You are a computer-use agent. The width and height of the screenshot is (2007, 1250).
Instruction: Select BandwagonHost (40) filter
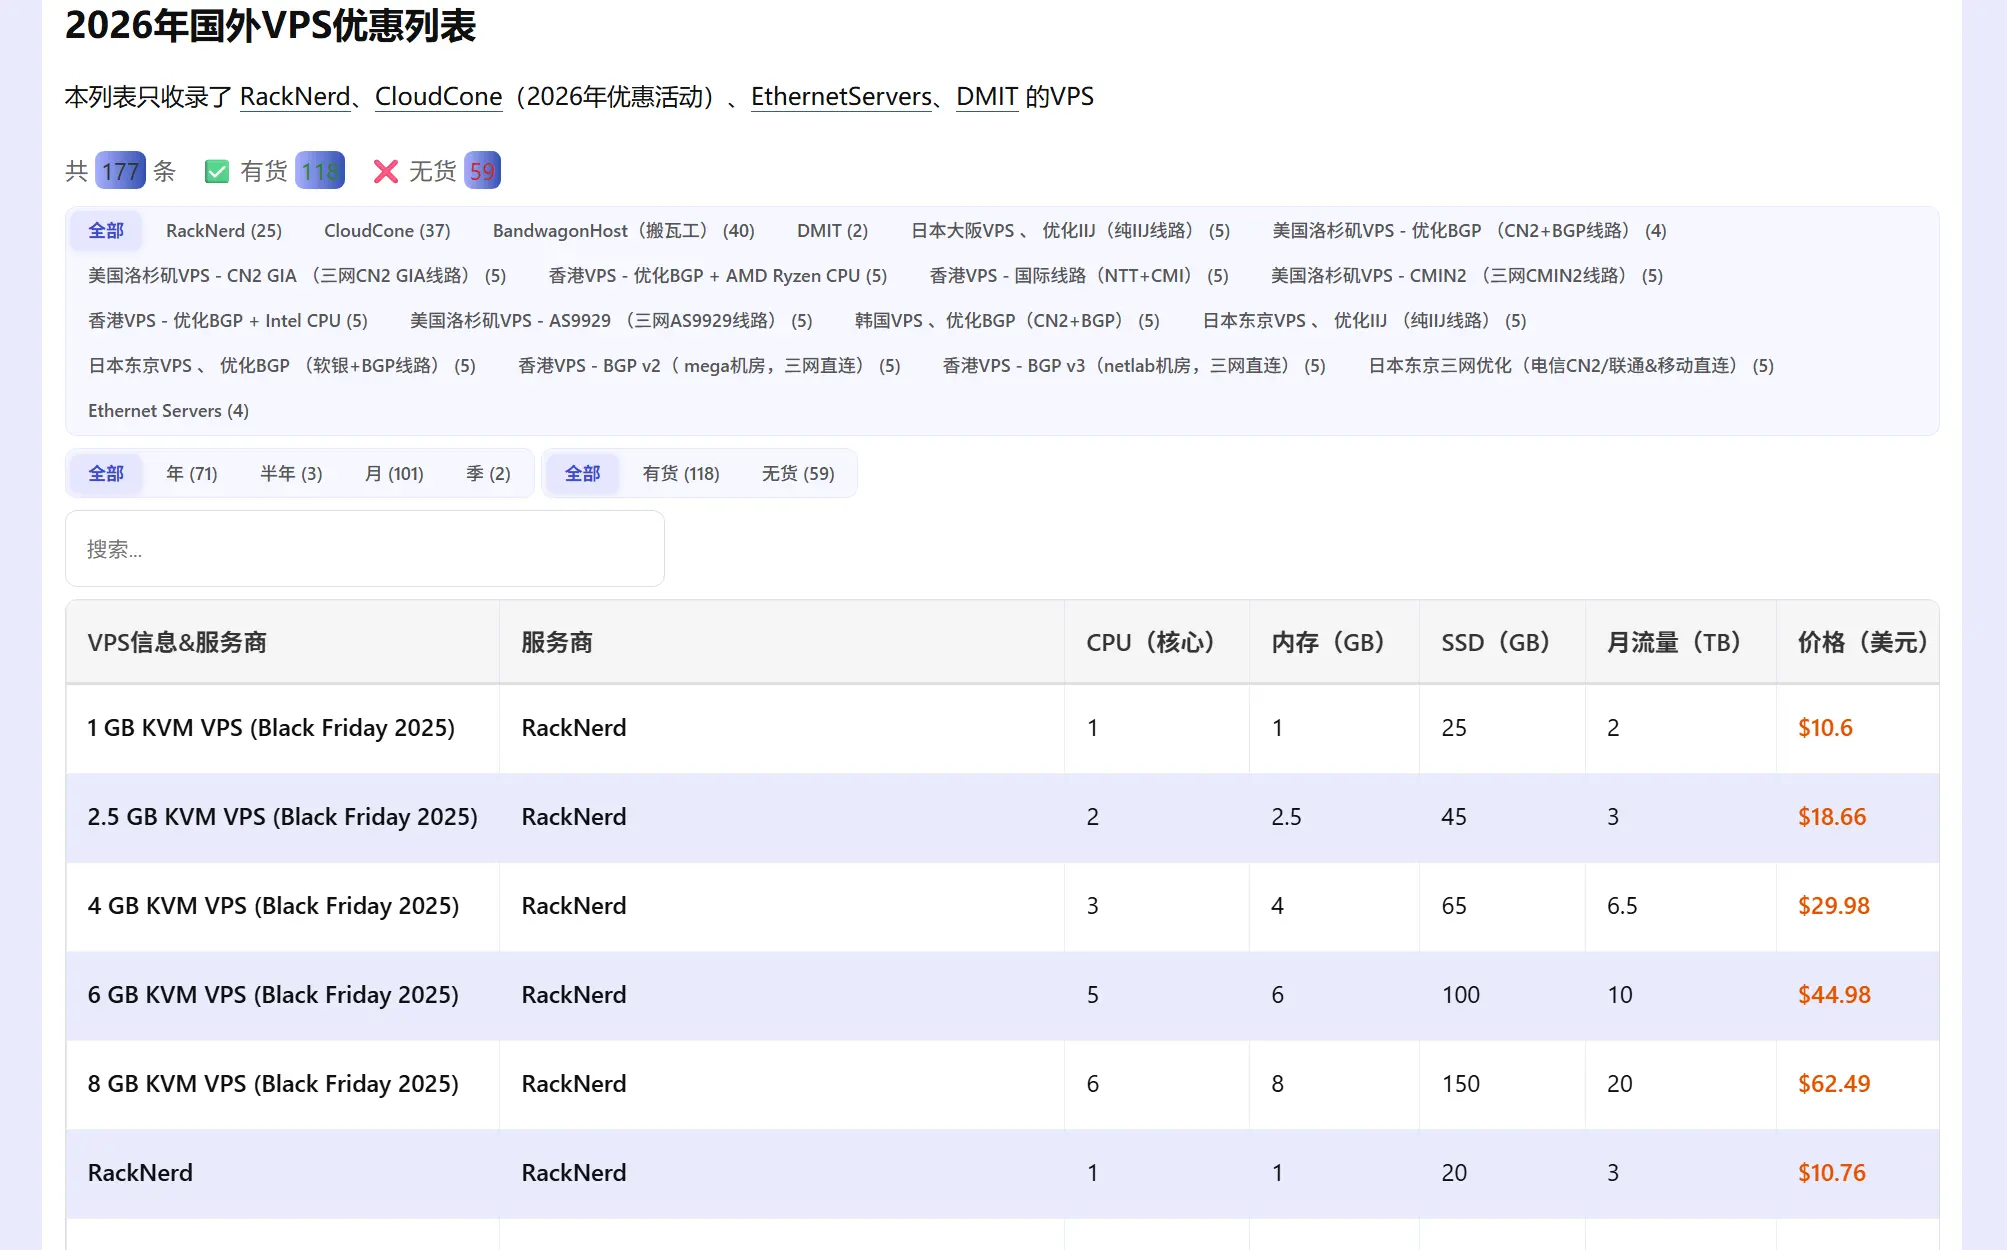tap(623, 231)
